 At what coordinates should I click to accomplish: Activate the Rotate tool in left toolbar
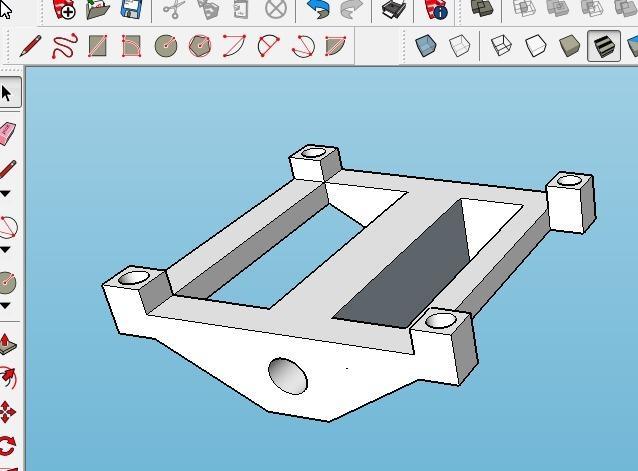(7, 446)
